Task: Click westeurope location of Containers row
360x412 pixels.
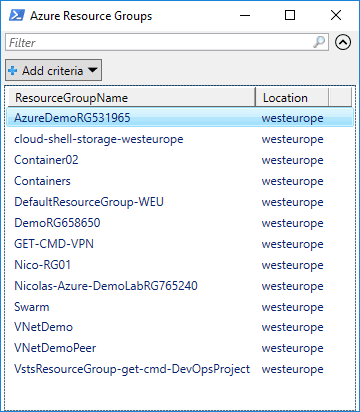Action: (292, 181)
